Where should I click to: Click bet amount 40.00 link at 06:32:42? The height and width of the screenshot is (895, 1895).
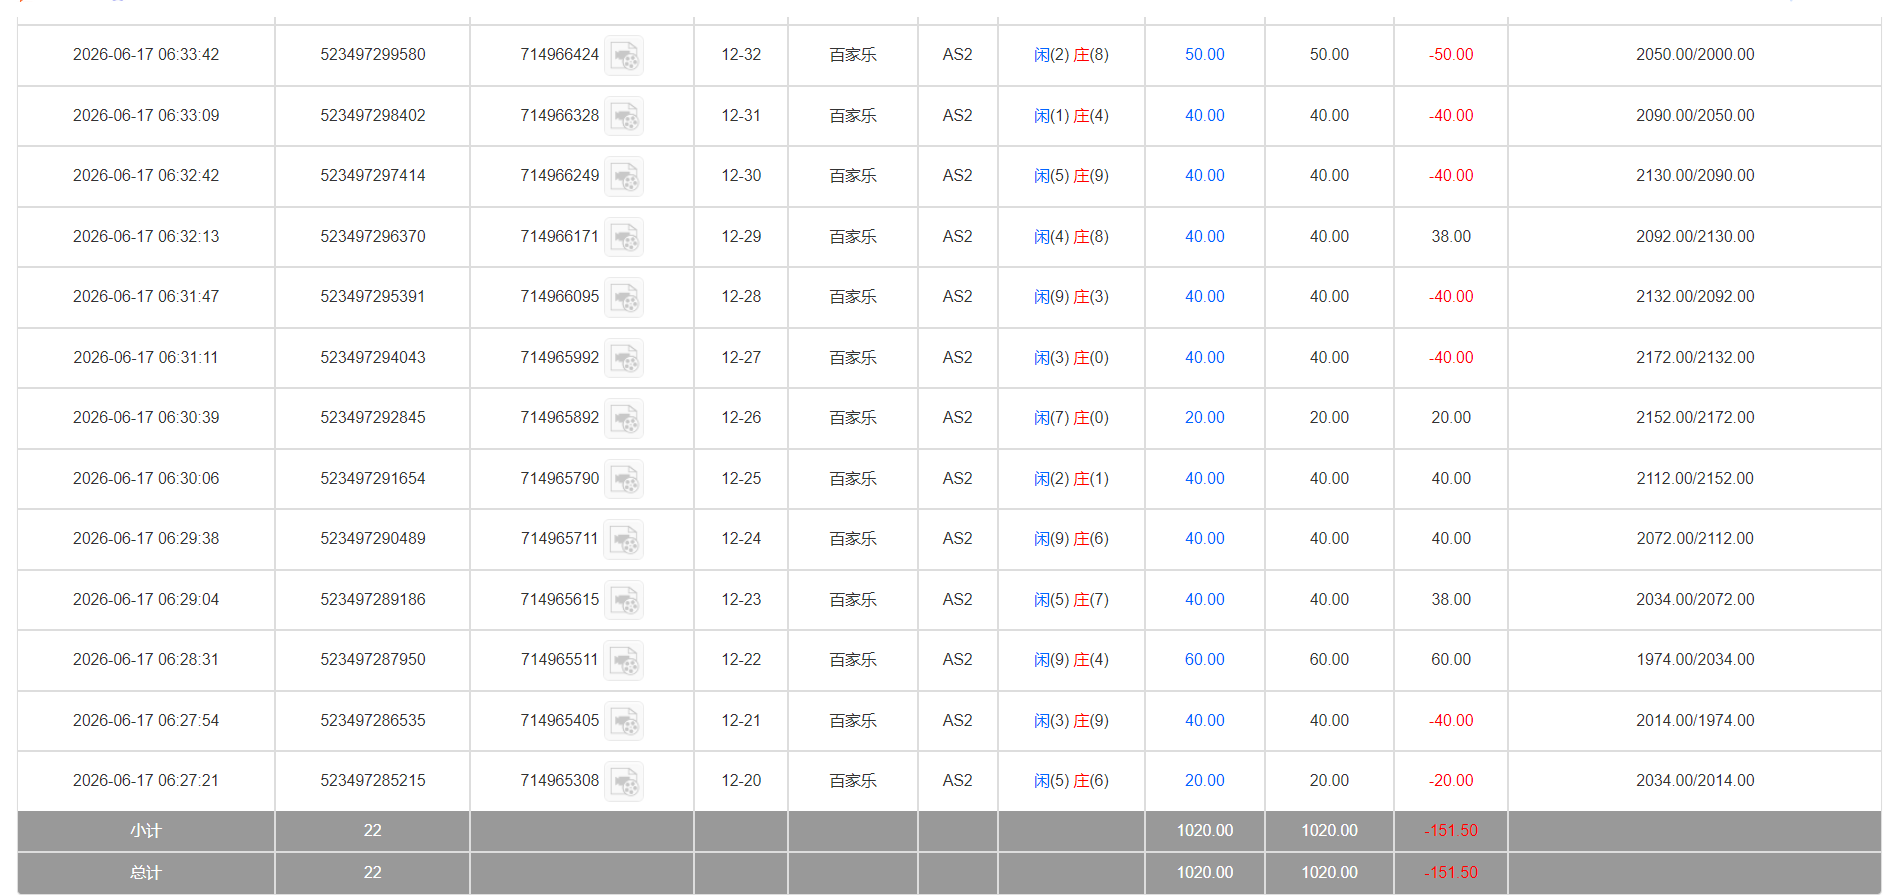coord(1204,176)
